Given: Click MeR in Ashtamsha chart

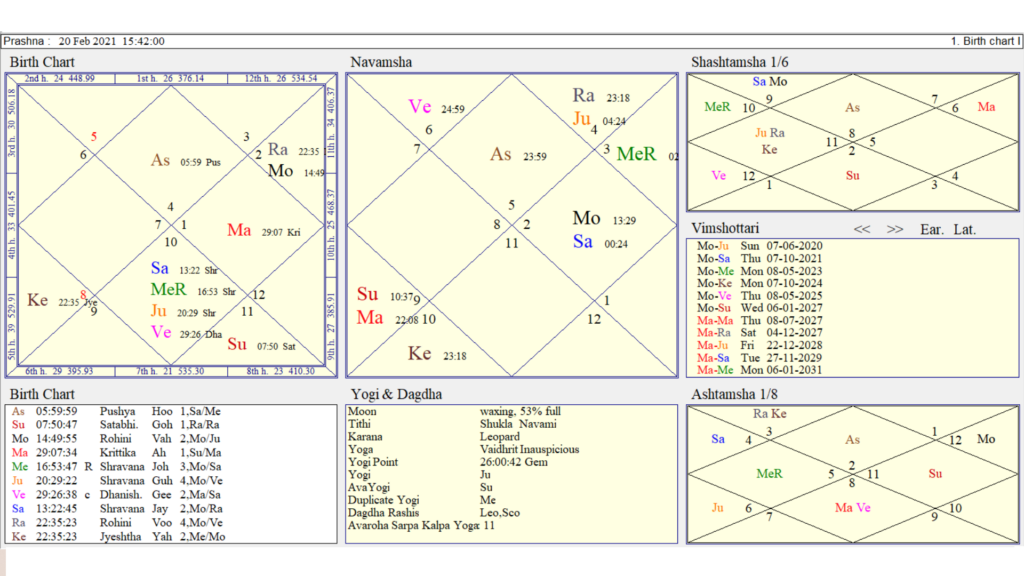Looking at the screenshot, I should pos(769,474).
